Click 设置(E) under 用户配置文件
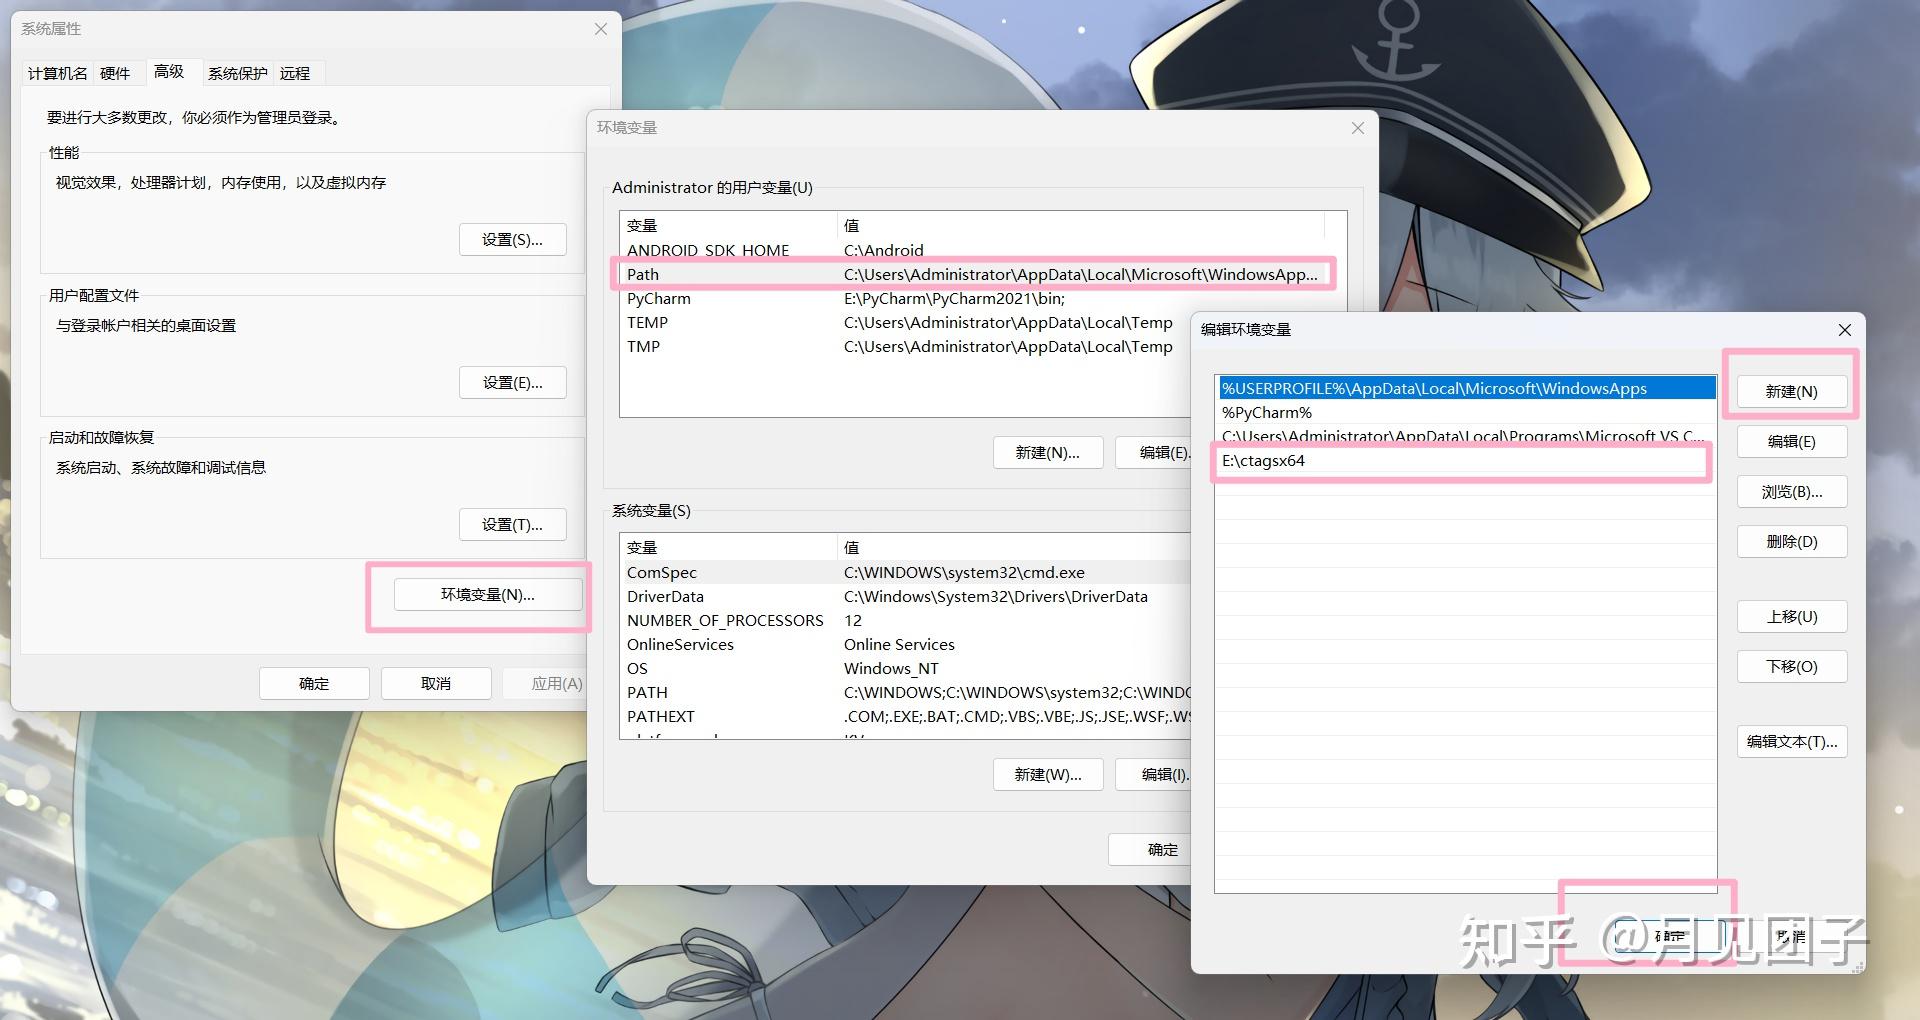The height and width of the screenshot is (1020, 1920). pyautogui.click(x=512, y=382)
